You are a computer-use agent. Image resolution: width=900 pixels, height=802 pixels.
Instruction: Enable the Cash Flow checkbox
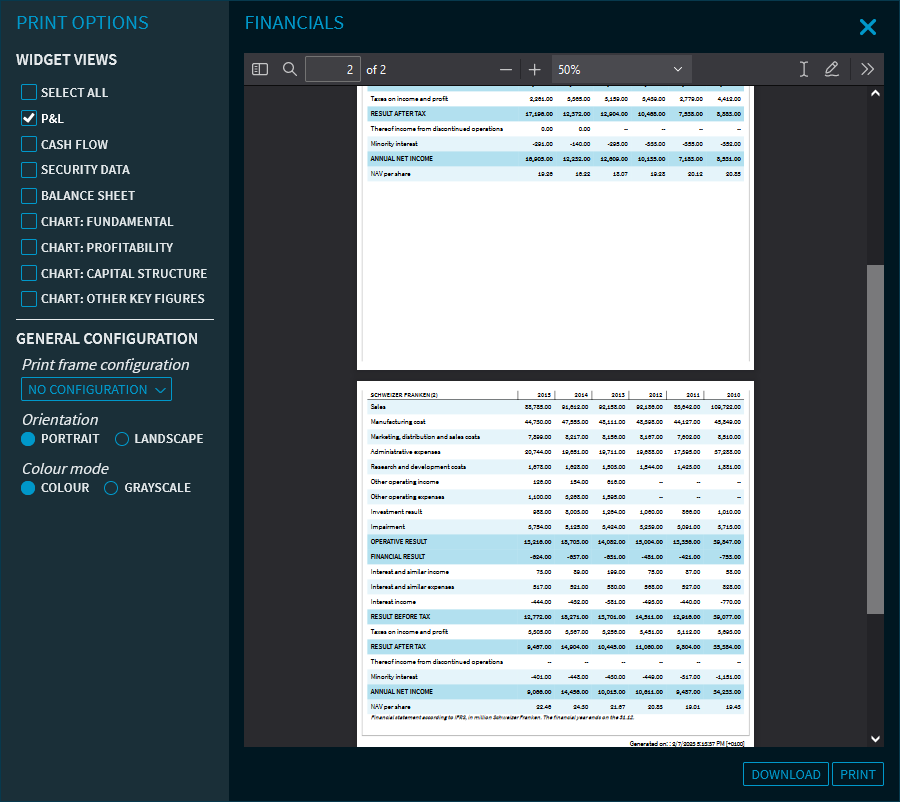coord(29,144)
